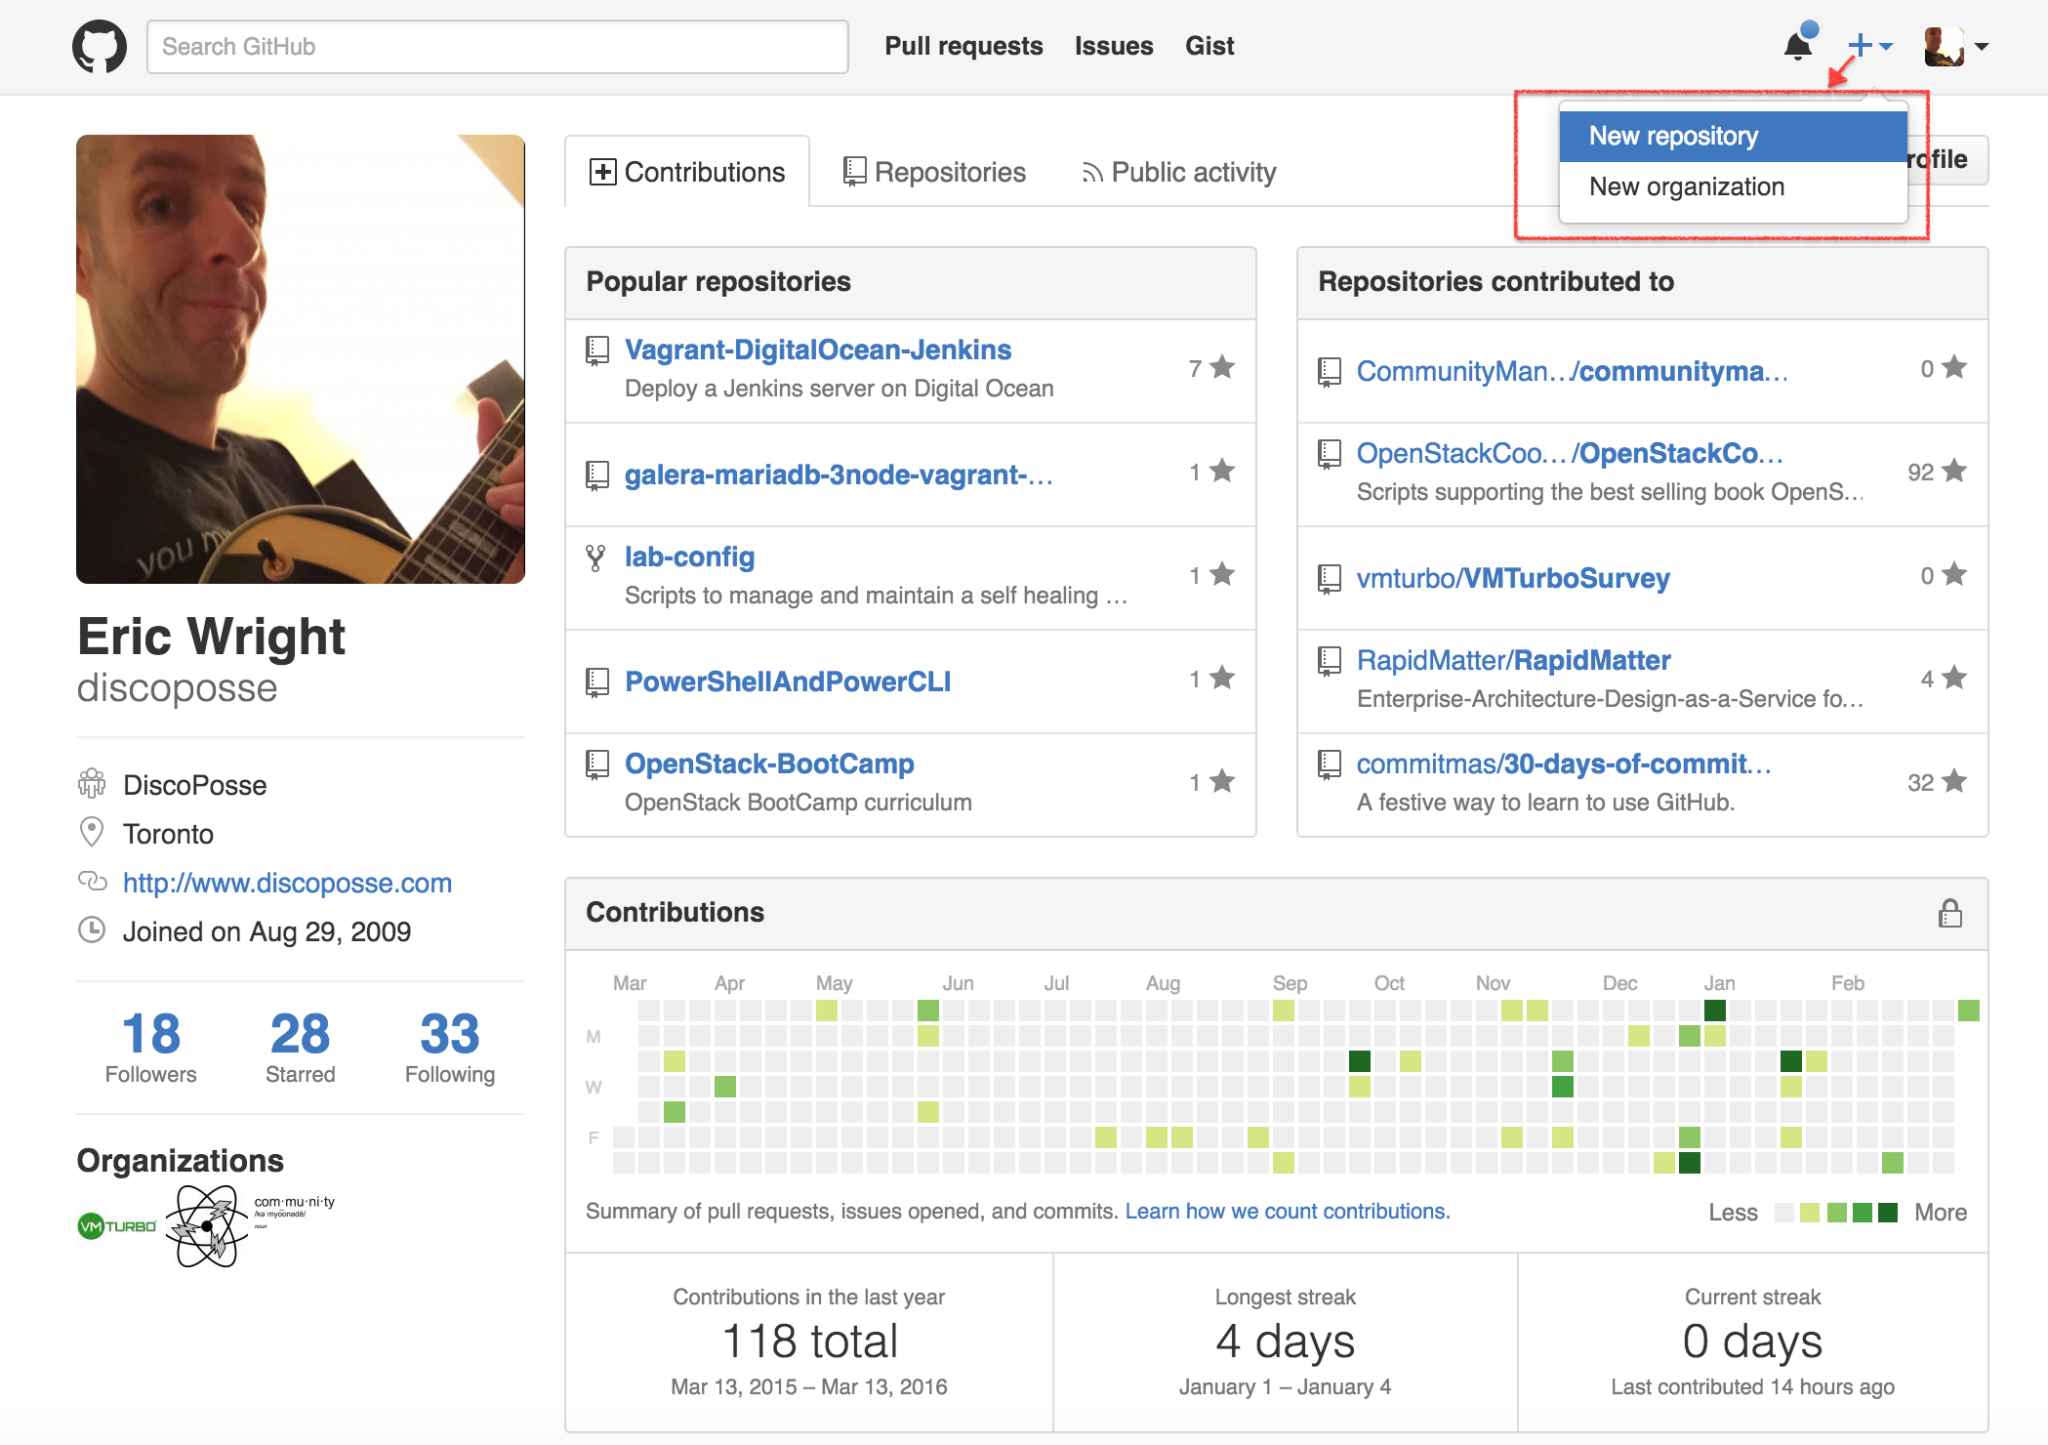Open the PowerShellAndPowerCLI repository link
This screenshot has width=2048, height=1445.
(x=787, y=682)
